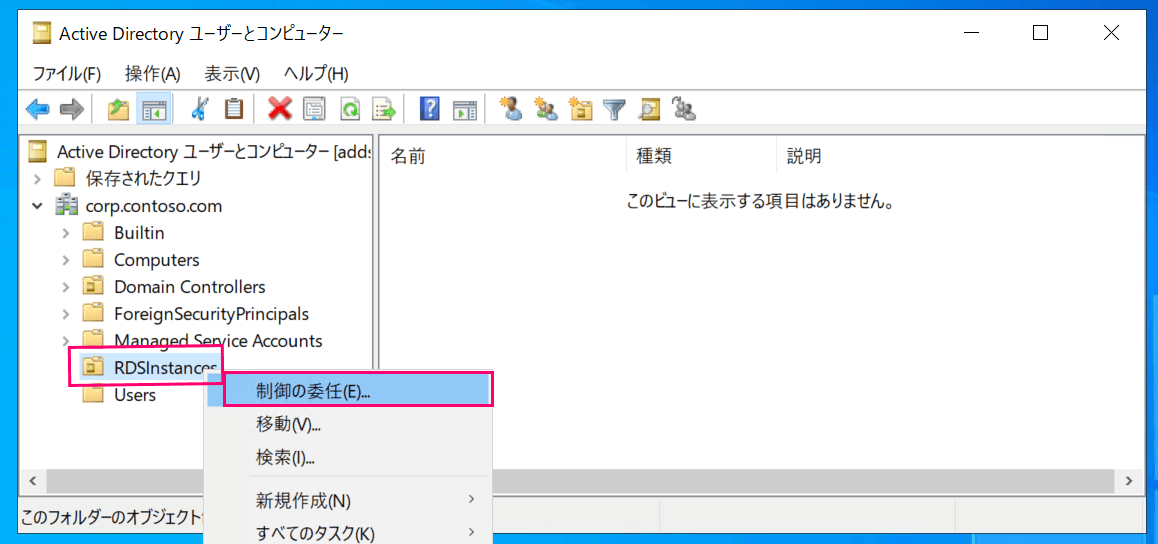Toggle the Show/Hide Console Tree icon
The height and width of the screenshot is (544, 1158).
(154, 110)
